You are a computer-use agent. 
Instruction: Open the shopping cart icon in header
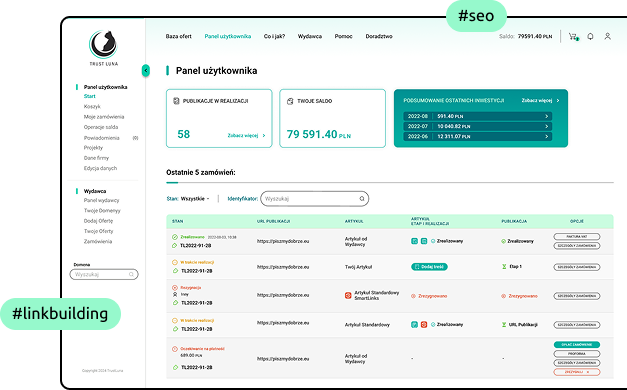click(573, 37)
